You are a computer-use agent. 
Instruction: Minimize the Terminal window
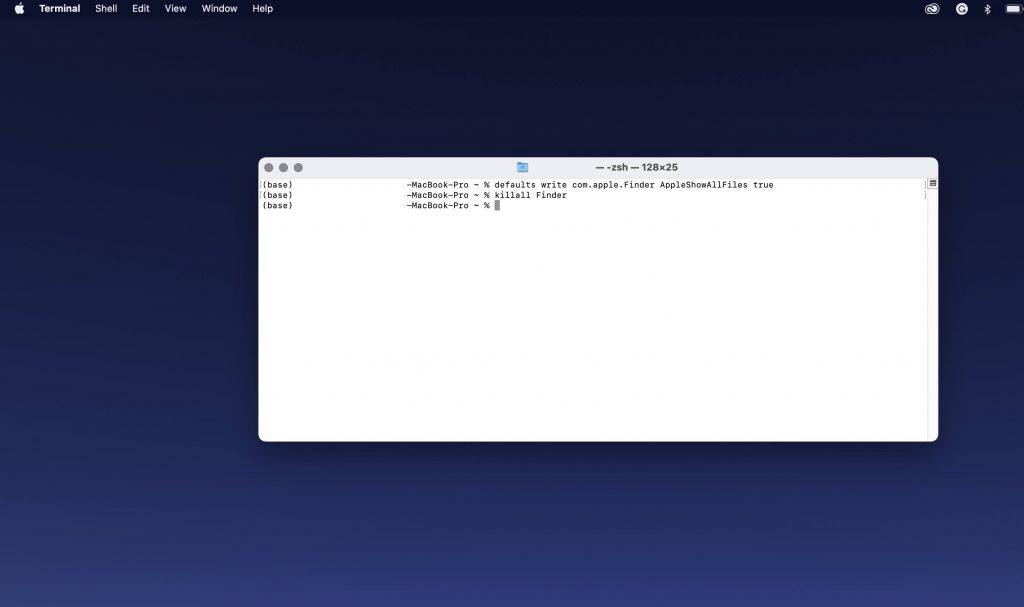(x=283, y=168)
